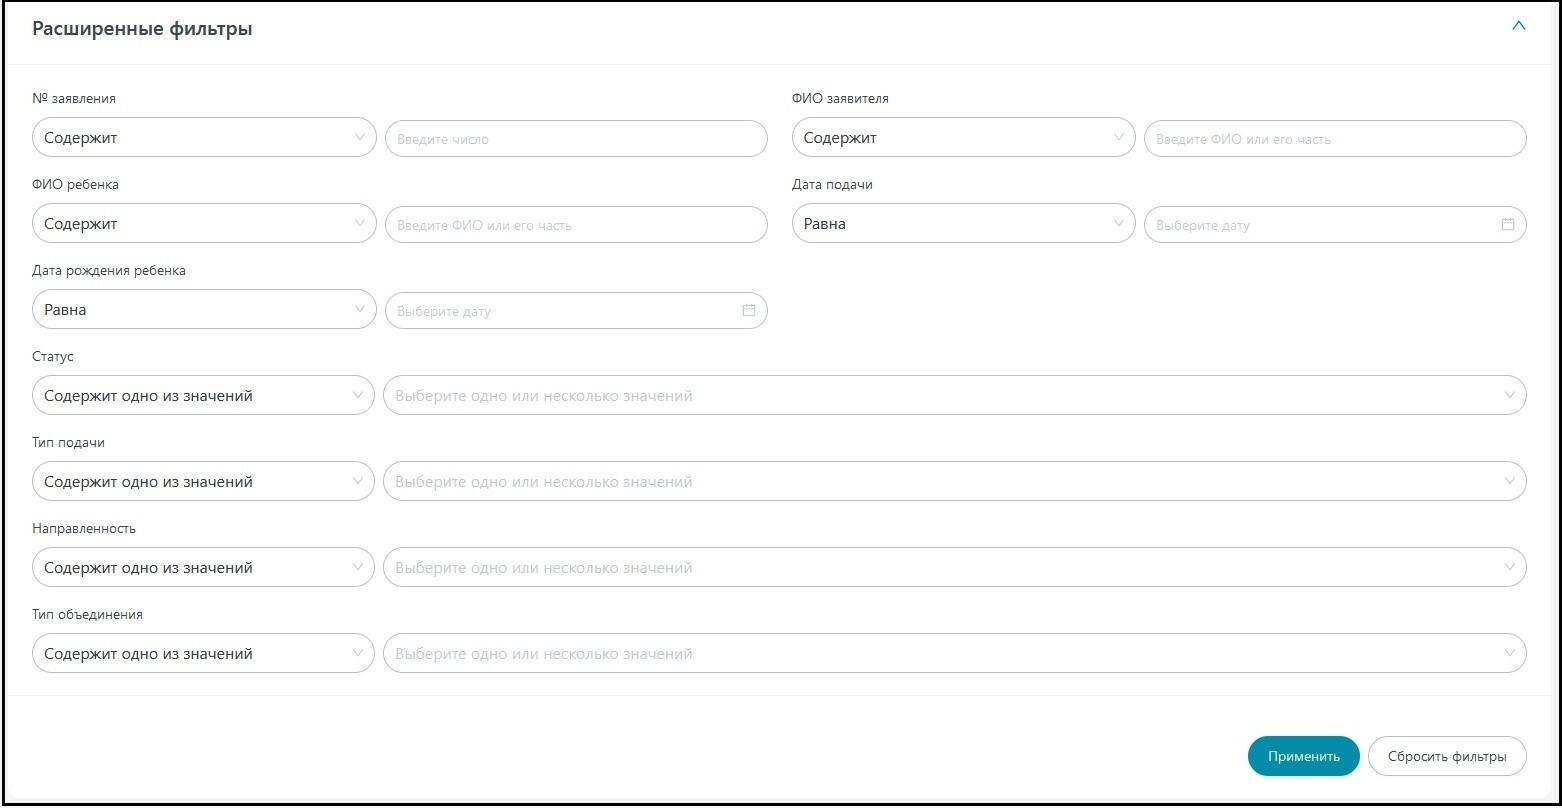The width and height of the screenshot is (1562, 808).
Task: Open Дата рождения ребенка 'Равна' dropdown
Action: [x=204, y=311]
